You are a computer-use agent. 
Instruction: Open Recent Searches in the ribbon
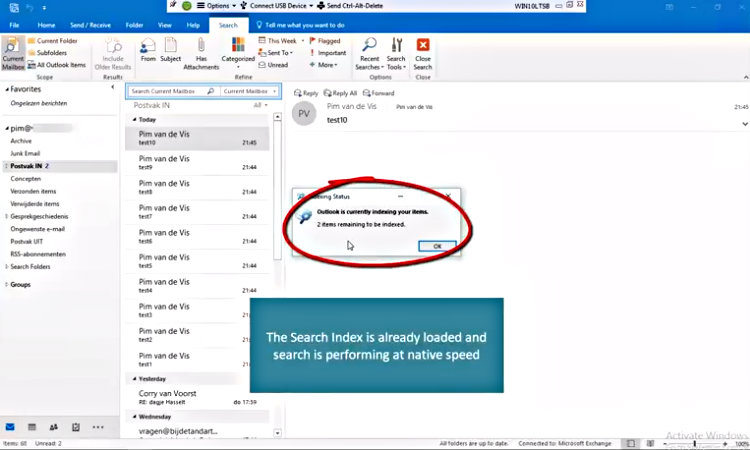pyautogui.click(x=369, y=54)
